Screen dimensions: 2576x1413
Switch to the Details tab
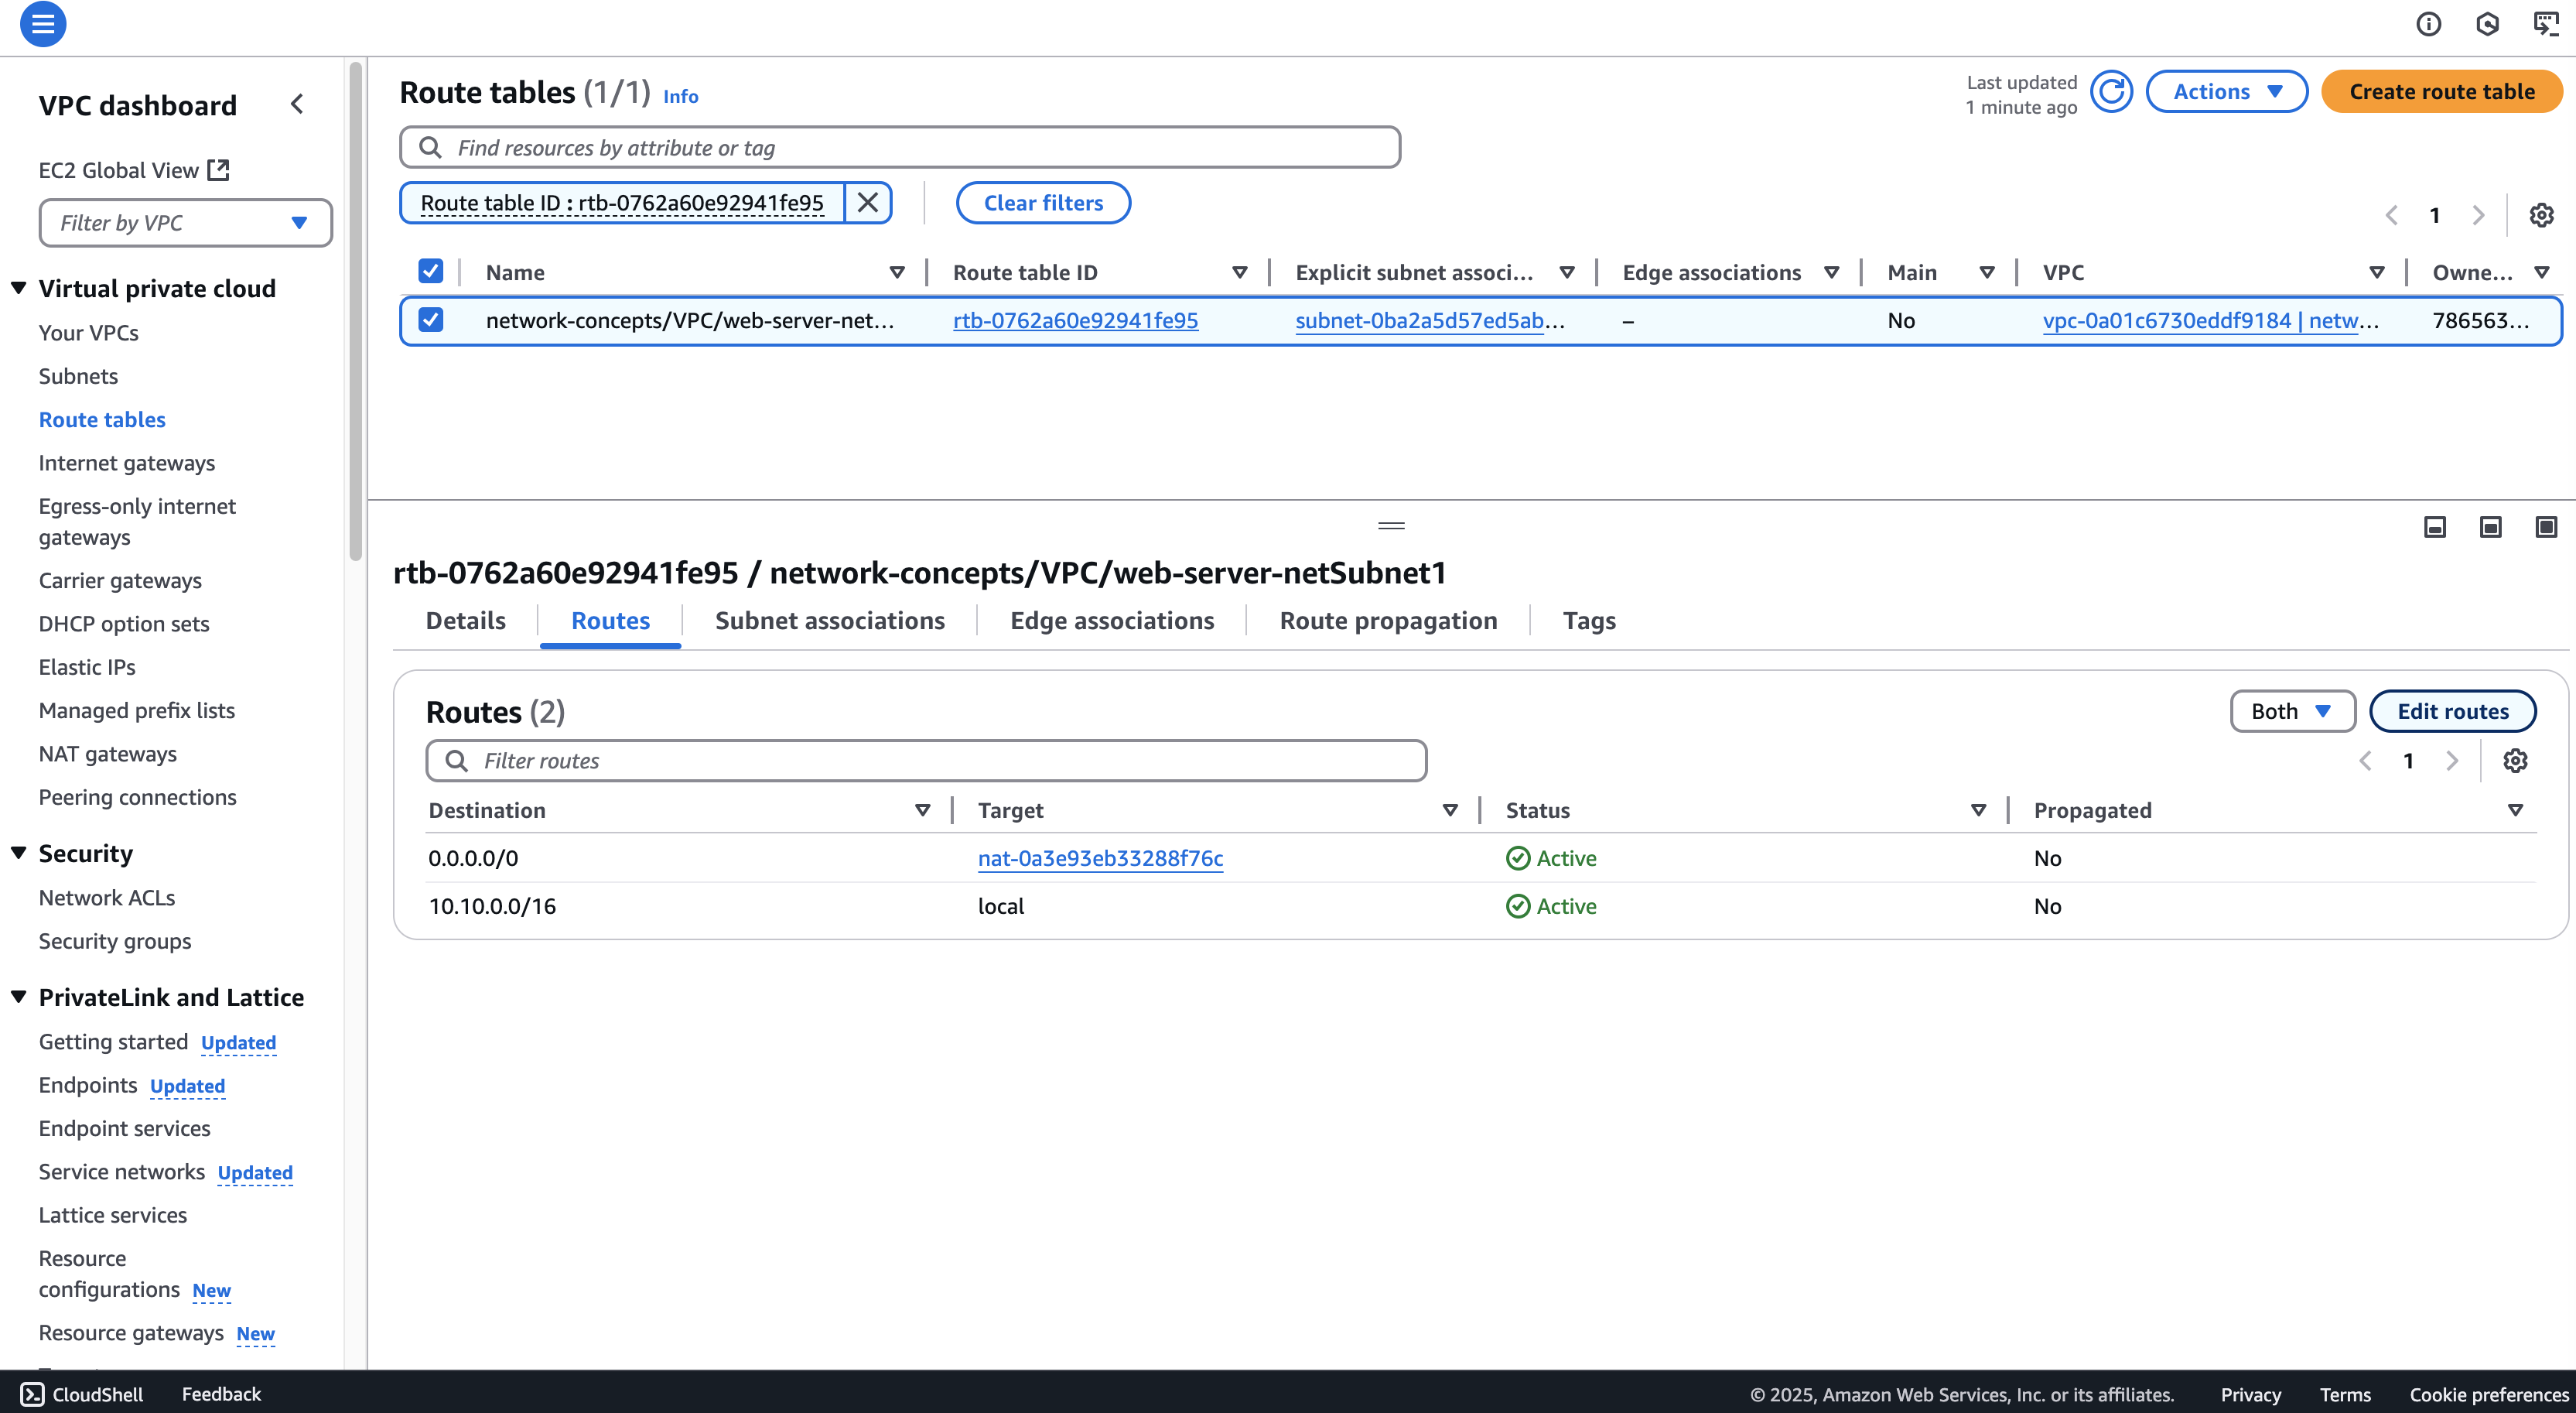point(466,621)
